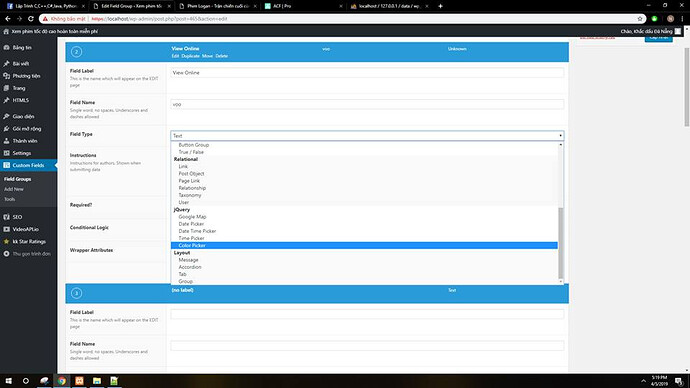The image size is (690, 388).
Task: Switch to Lập Trình C,C++ Facebook tab
Action: pos(45,6)
